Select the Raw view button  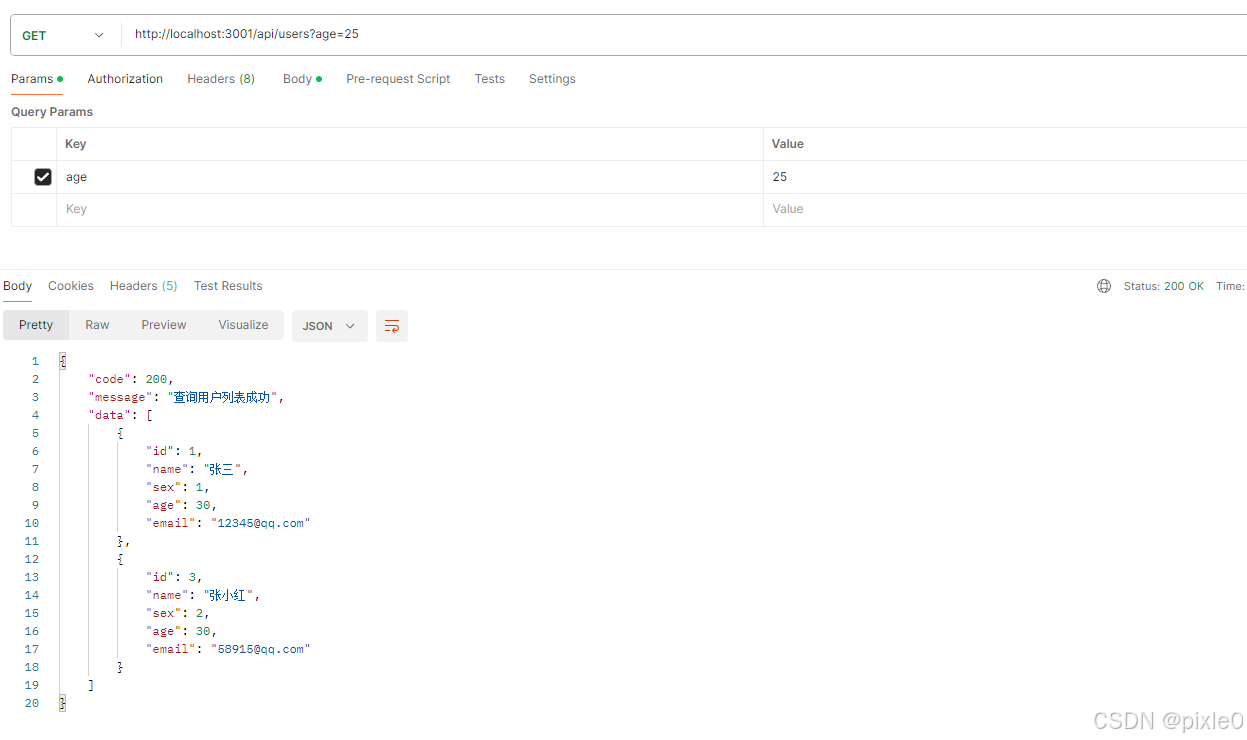(x=97, y=325)
